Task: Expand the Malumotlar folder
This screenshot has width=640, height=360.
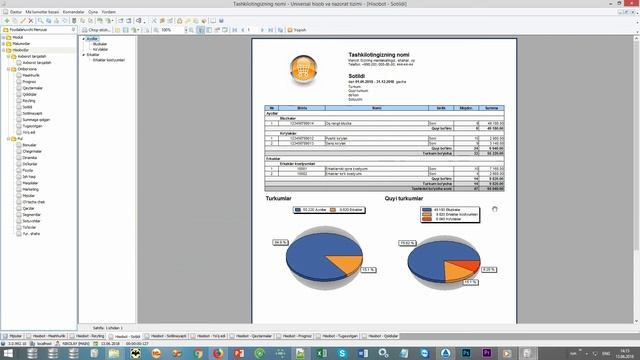Action: [x=4, y=43]
